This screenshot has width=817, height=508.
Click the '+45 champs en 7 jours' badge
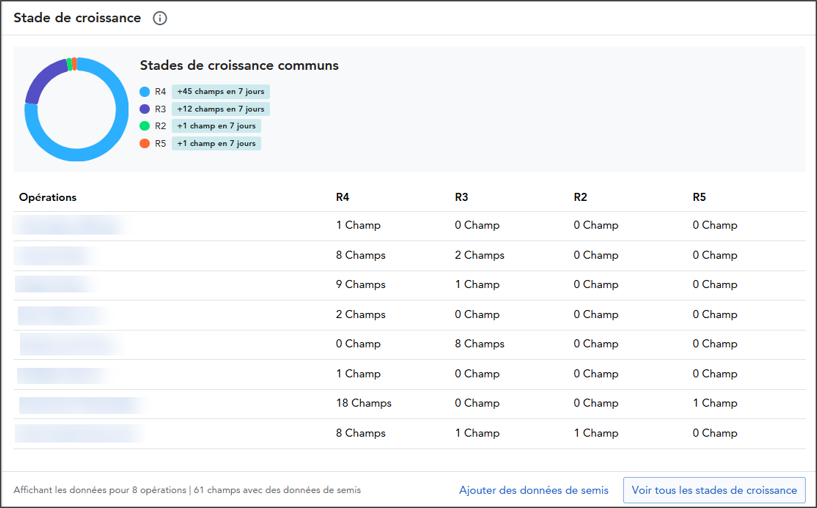[220, 92]
